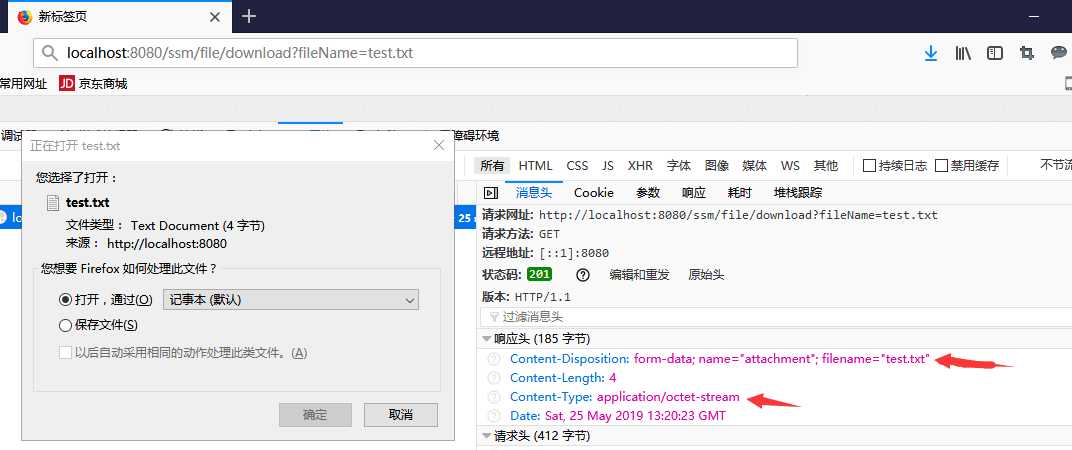Filter requests by CSS
The width and height of the screenshot is (1072, 450).
pyautogui.click(x=577, y=166)
